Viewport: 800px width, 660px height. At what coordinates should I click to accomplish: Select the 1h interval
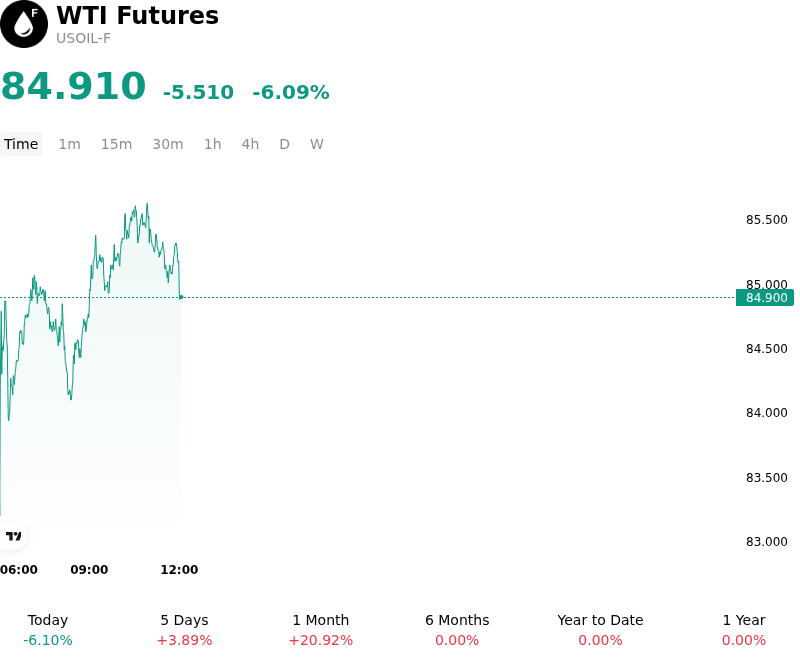click(213, 144)
